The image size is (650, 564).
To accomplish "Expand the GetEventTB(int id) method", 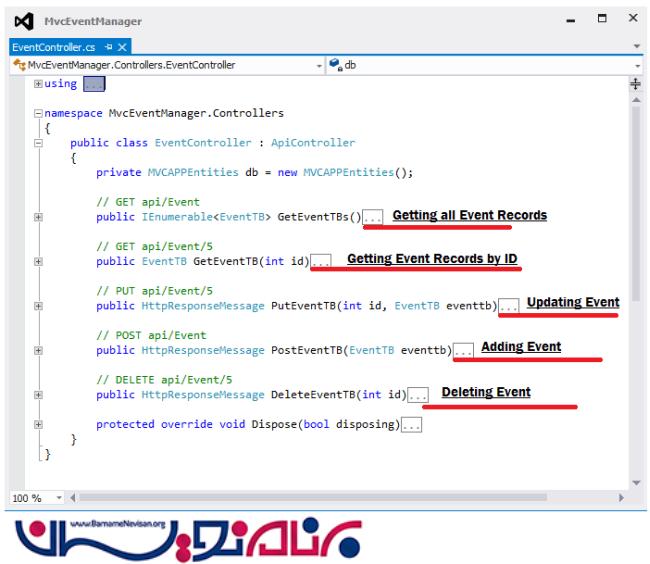I will (x=38, y=261).
